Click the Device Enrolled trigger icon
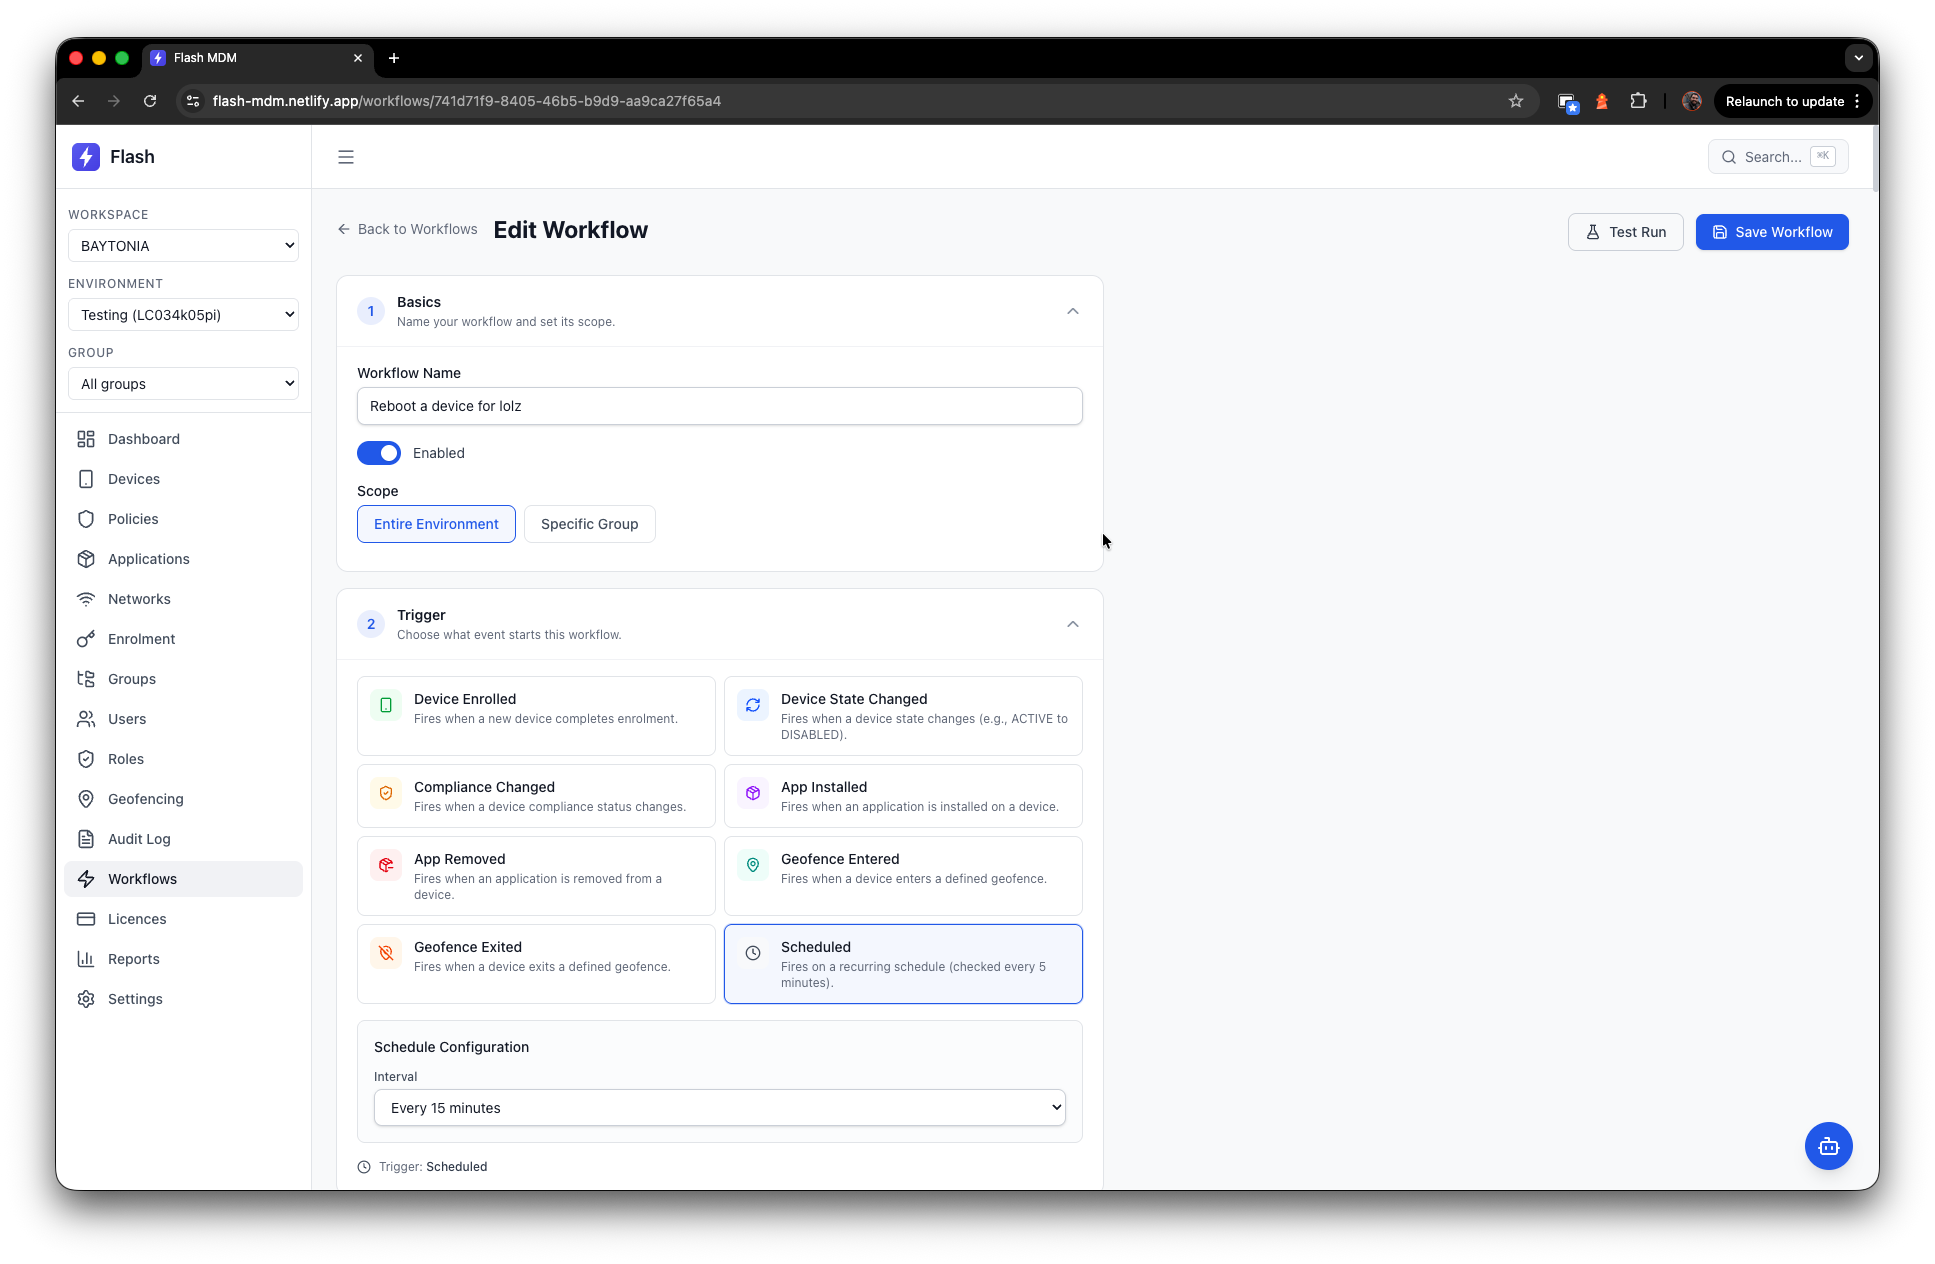This screenshot has width=1935, height=1264. tap(386, 705)
